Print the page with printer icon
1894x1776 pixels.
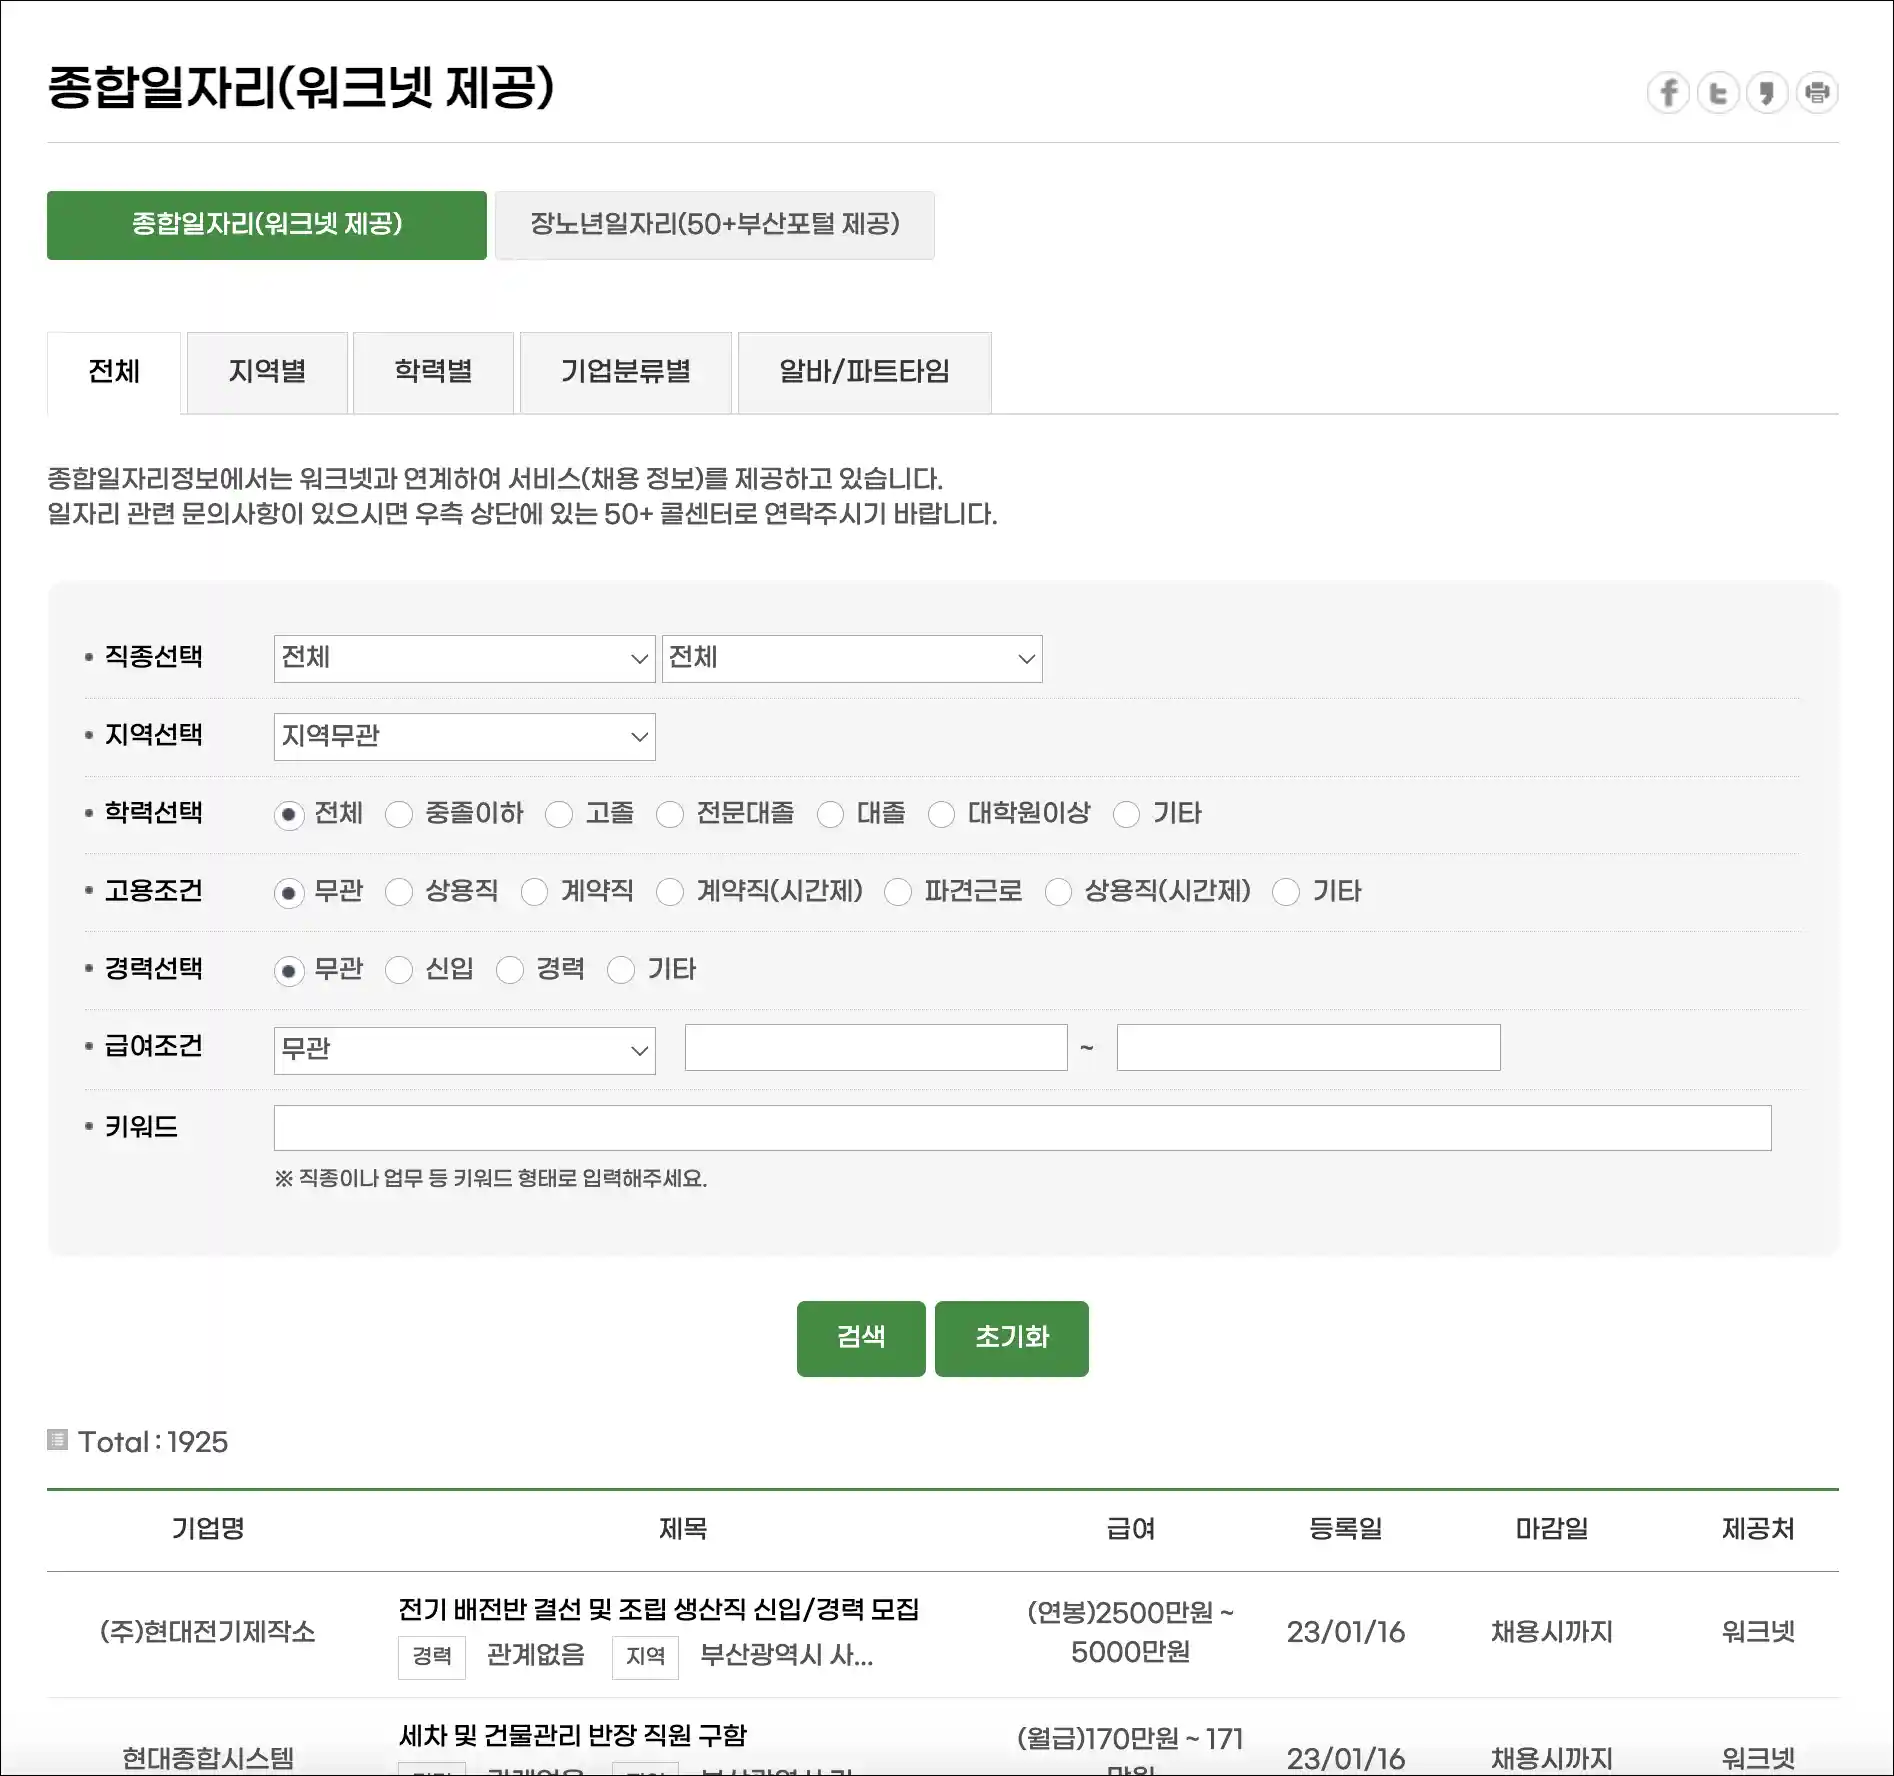pyautogui.click(x=1817, y=93)
